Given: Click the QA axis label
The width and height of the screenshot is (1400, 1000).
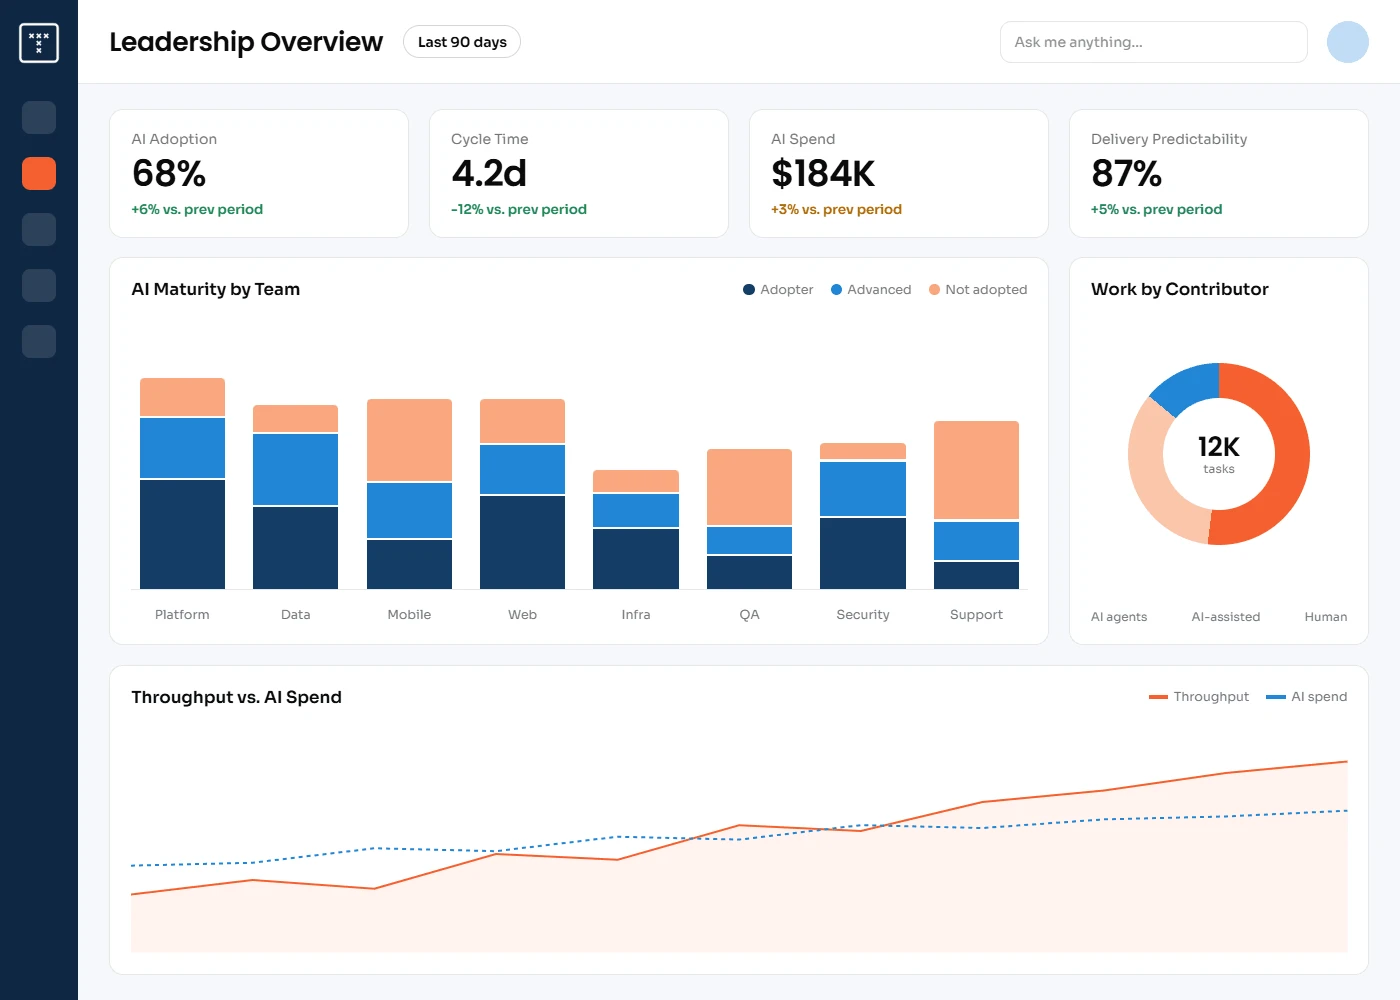Looking at the screenshot, I should [750, 615].
